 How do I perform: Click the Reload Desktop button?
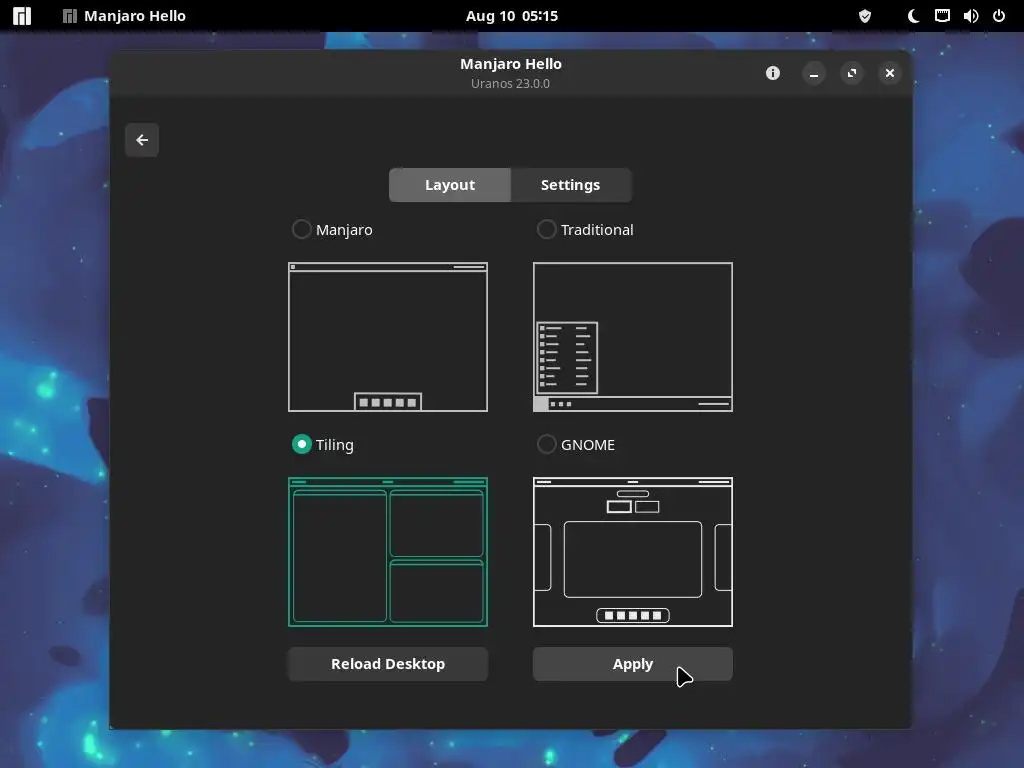pos(388,664)
